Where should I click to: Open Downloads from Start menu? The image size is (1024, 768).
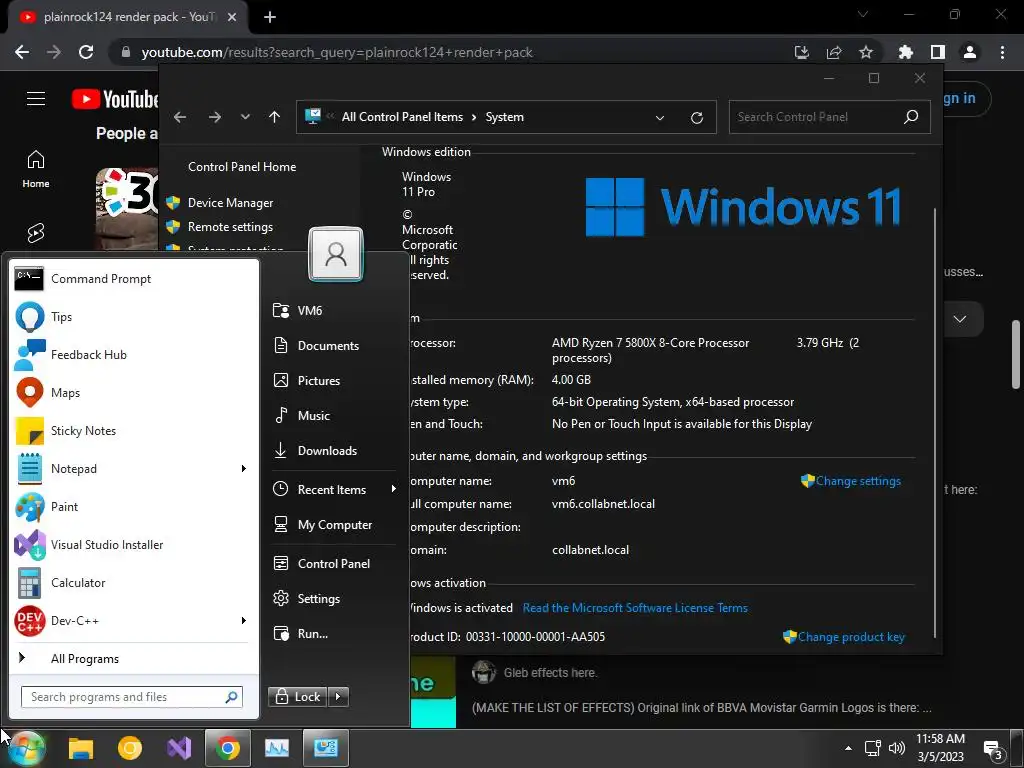pyautogui.click(x=333, y=451)
